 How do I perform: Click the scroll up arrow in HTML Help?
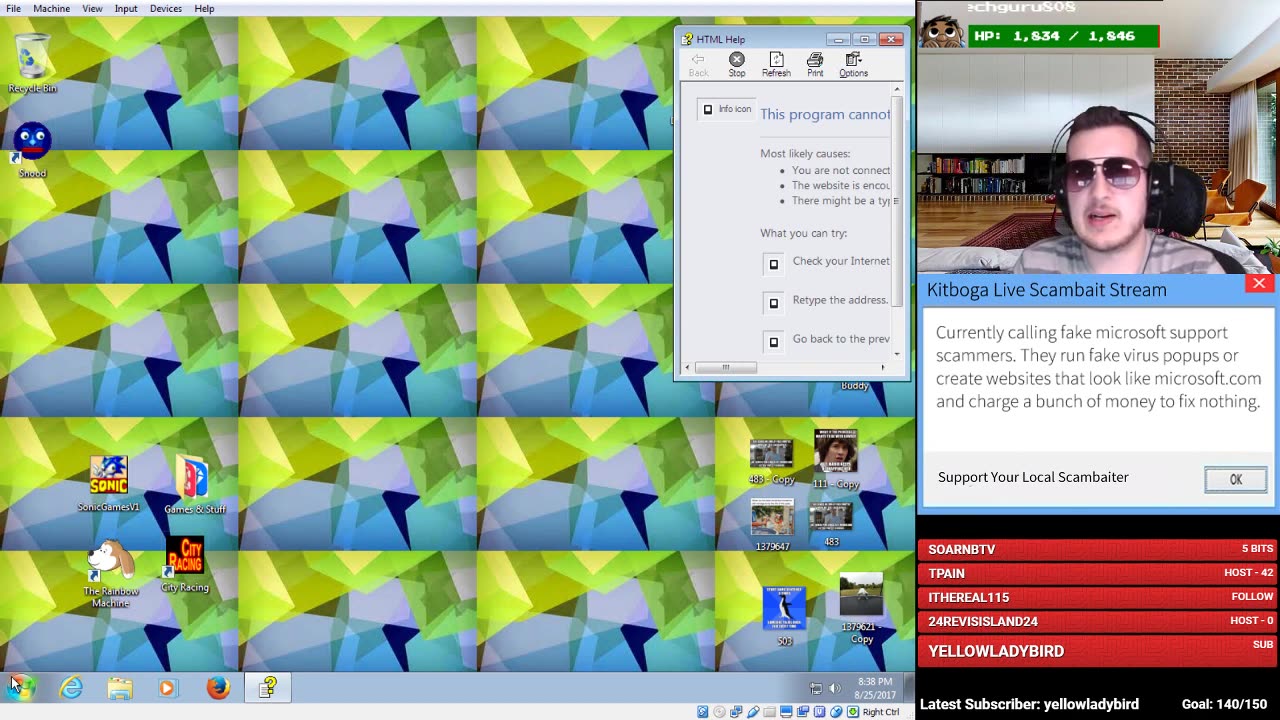896,90
